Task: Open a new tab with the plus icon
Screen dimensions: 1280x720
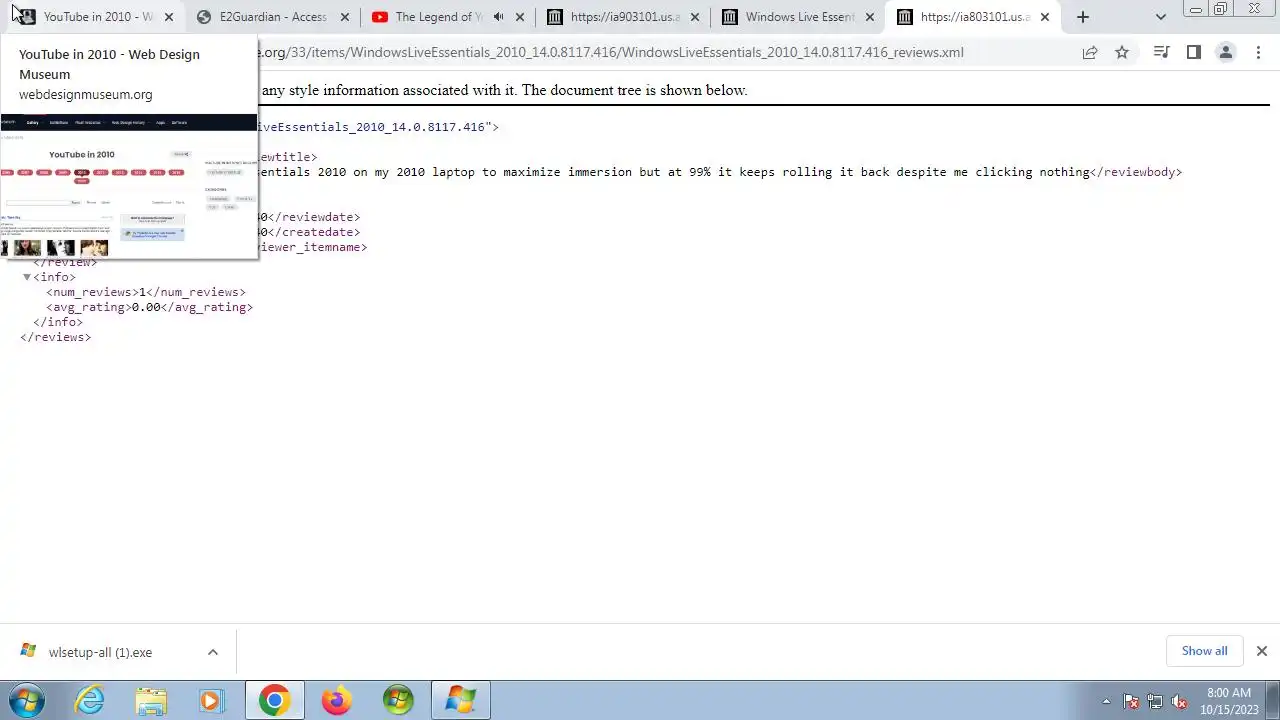Action: point(1082,17)
